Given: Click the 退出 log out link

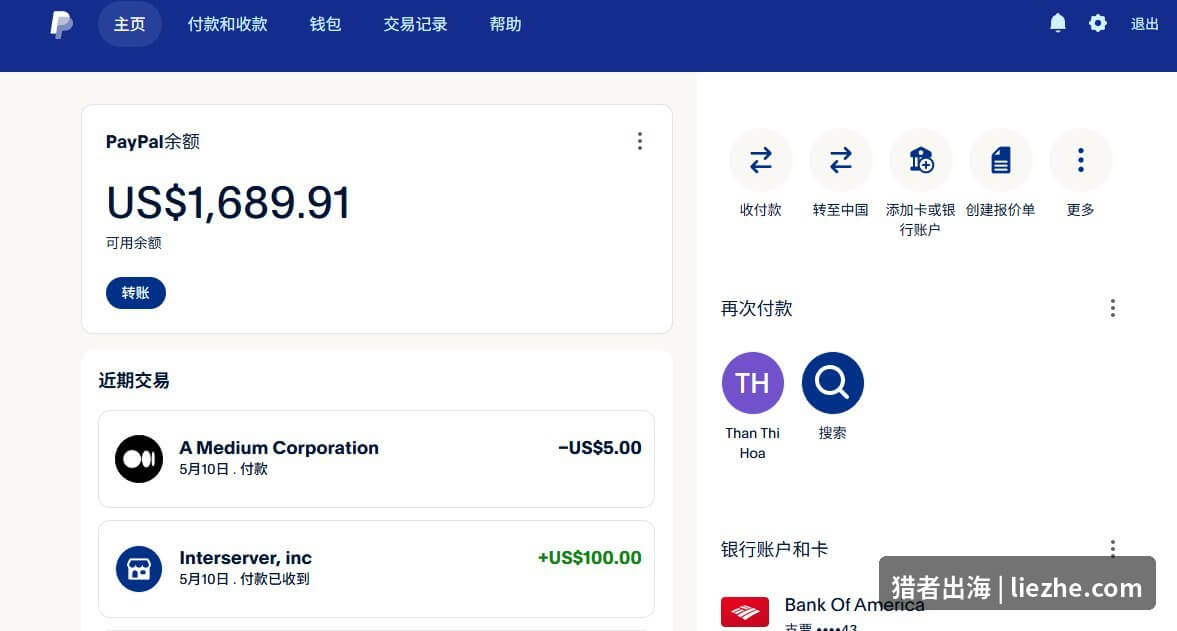Looking at the screenshot, I should 1144,24.
